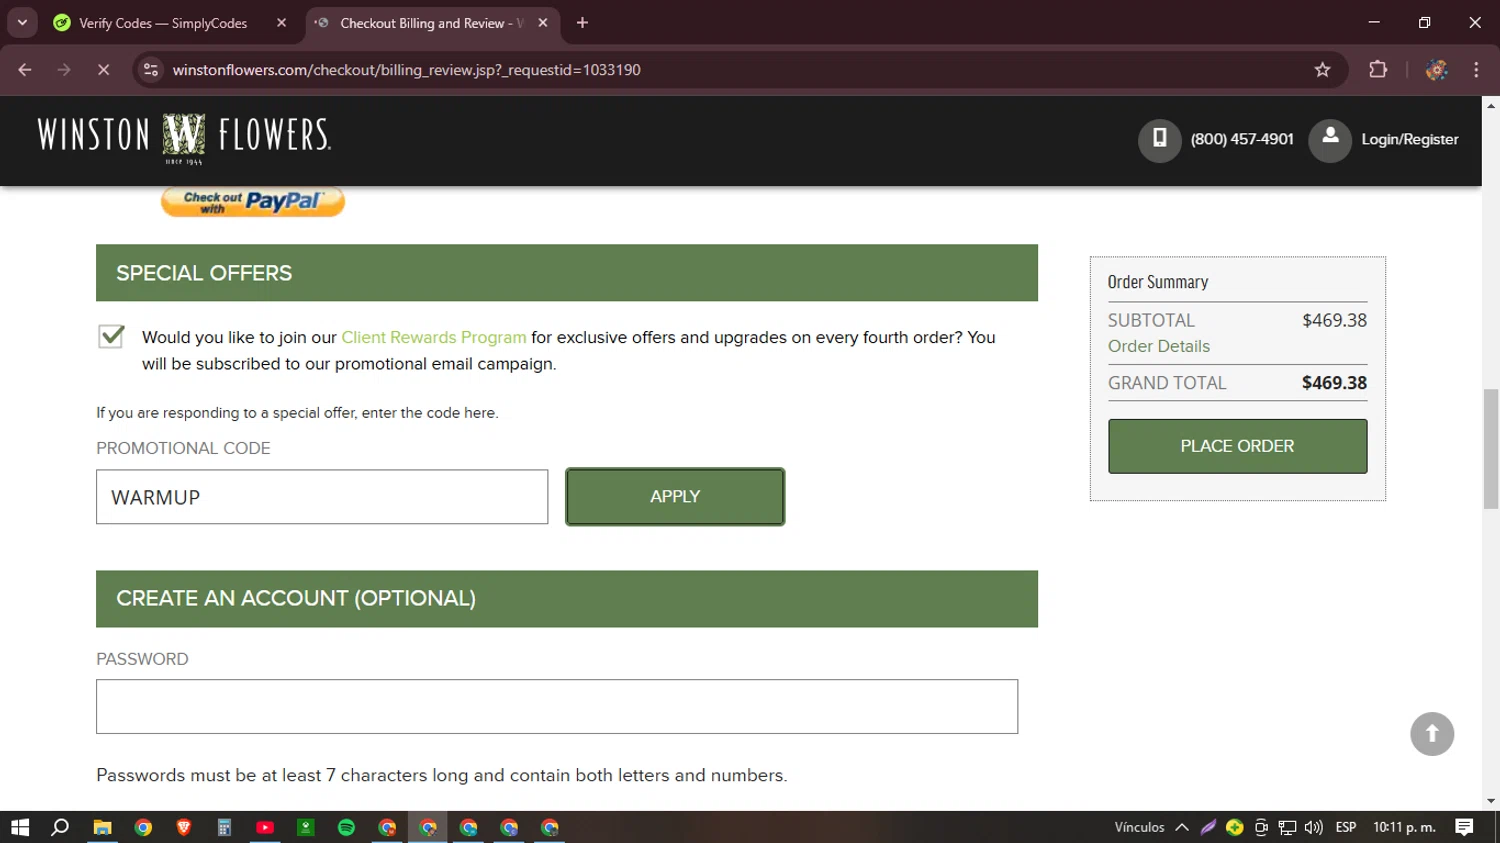The image size is (1500, 843).
Task: Apply the WARMUP promotional code
Action: [x=675, y=497]
